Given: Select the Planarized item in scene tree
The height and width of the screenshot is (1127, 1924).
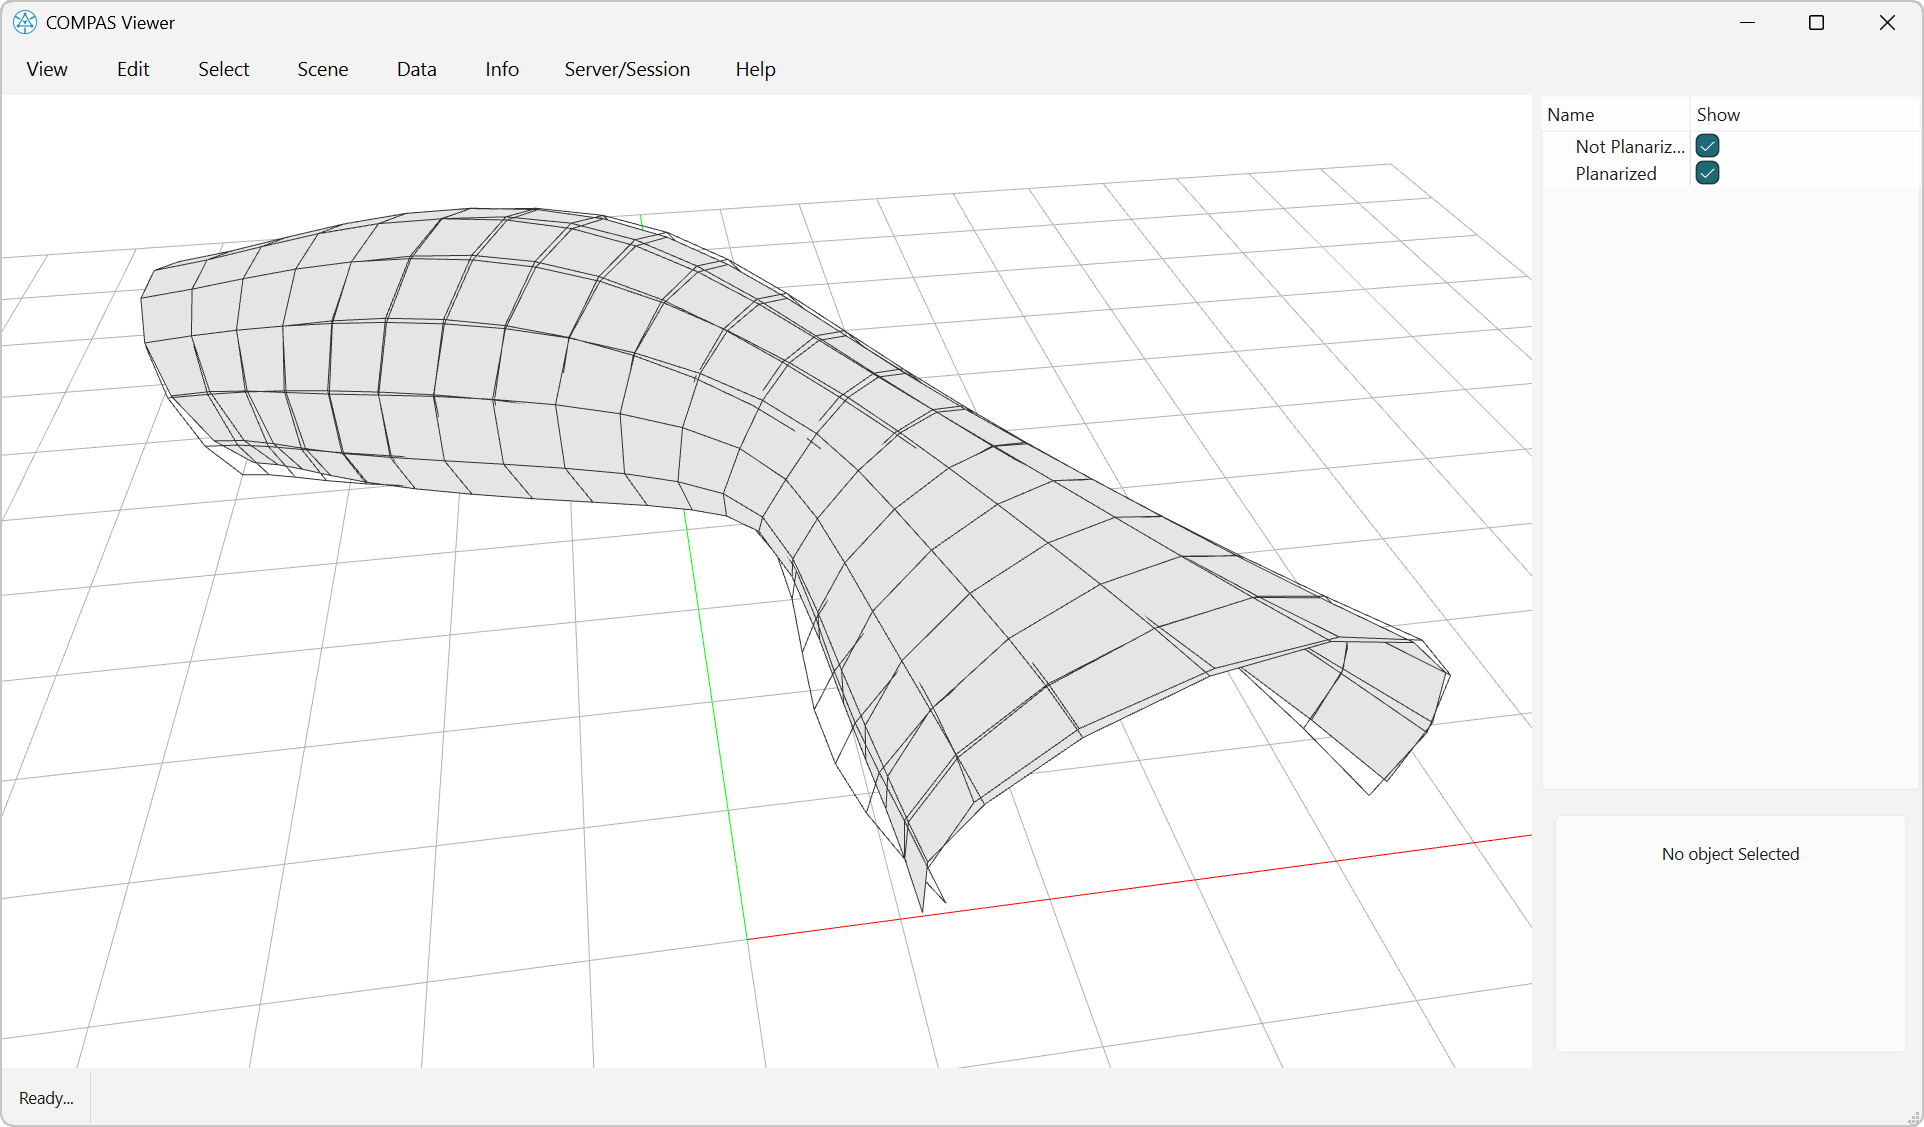Looking at the screenshot, I should point(1615,173).
